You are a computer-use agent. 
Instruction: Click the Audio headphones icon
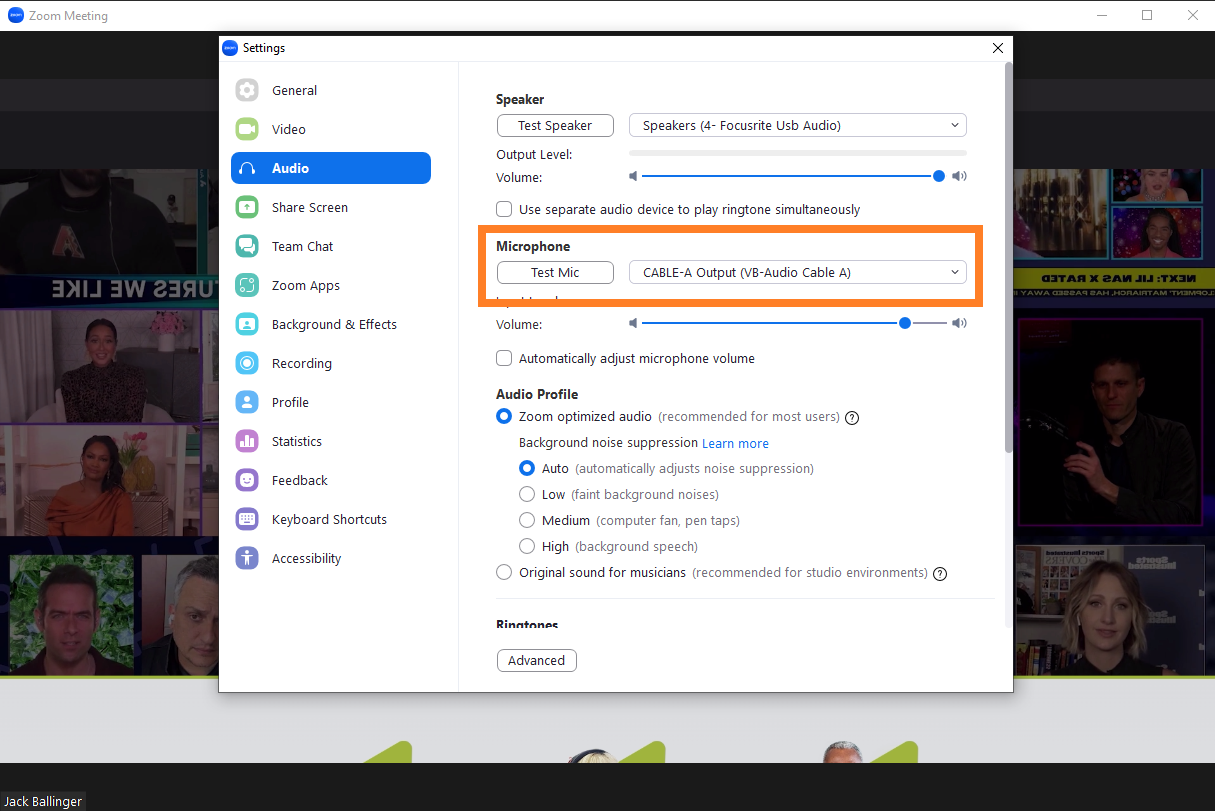[247, 168]
